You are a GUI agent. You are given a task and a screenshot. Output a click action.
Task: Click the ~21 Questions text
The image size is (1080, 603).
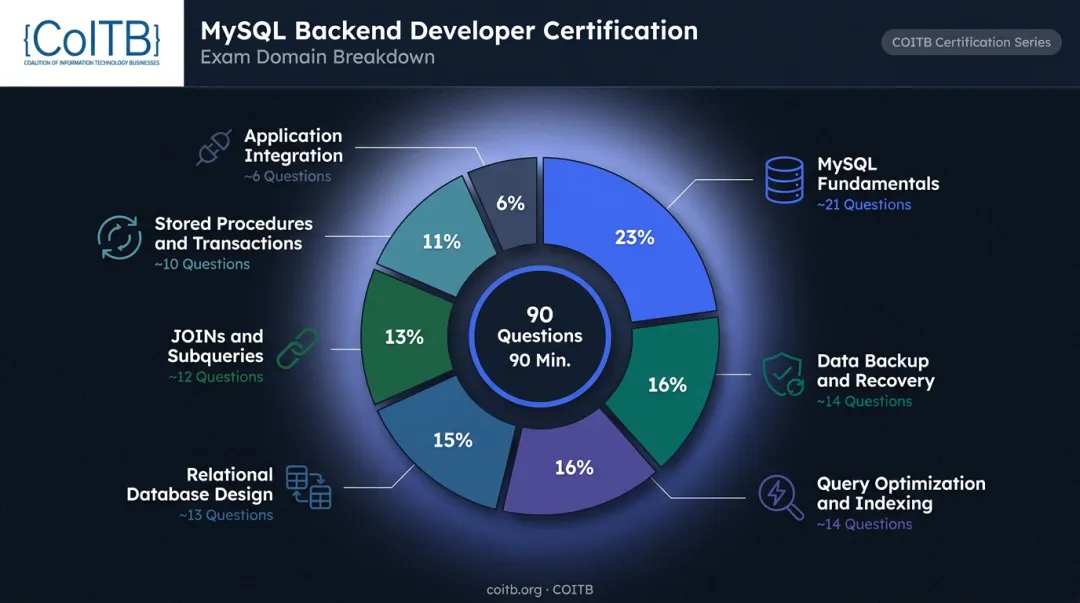(864, 205)
